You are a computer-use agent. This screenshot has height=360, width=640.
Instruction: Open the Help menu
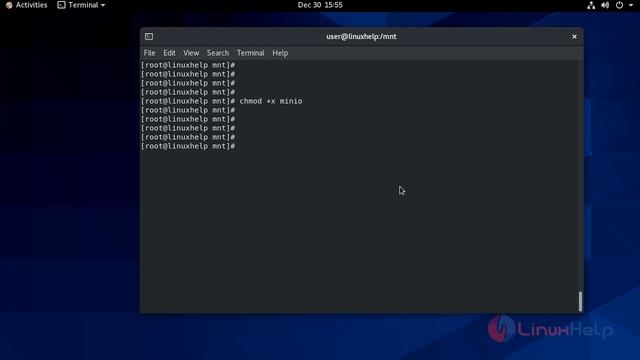(x=280, y=53)
